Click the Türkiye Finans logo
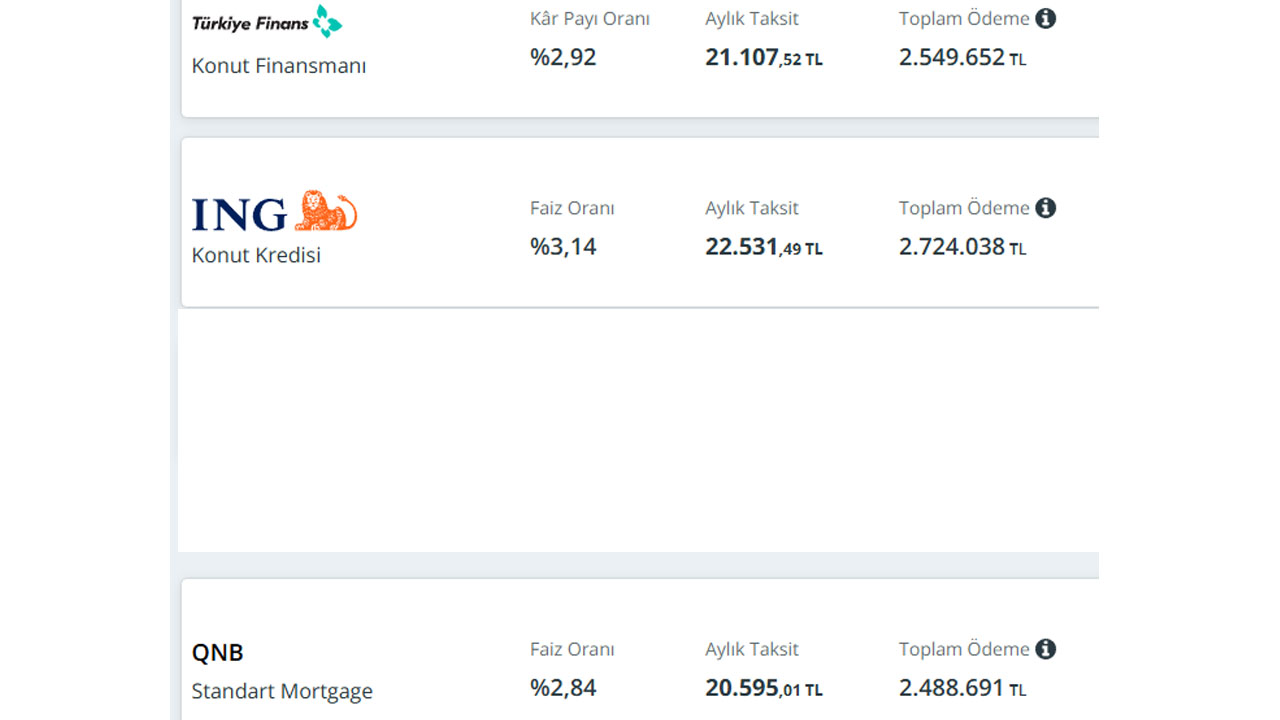Screen dimensions: 1280x720 (x=267, y=21)
